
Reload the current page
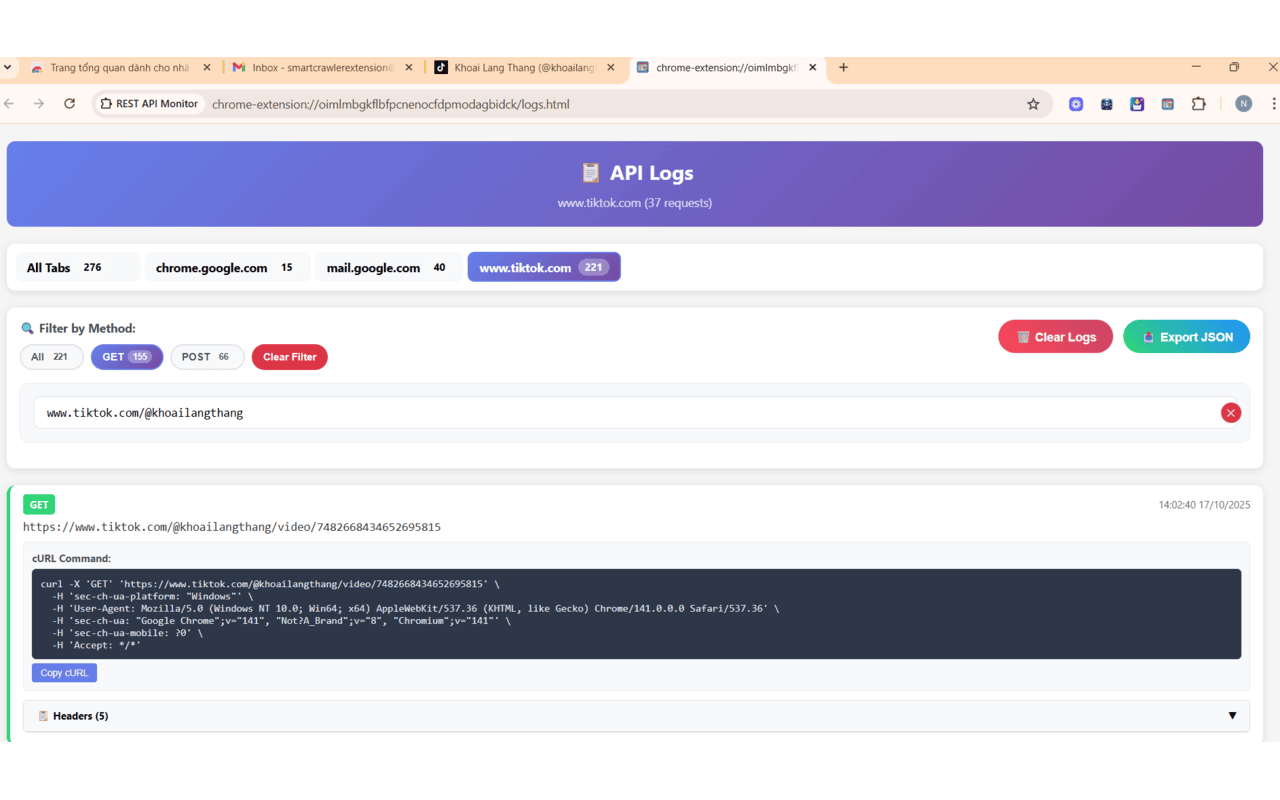69,104
